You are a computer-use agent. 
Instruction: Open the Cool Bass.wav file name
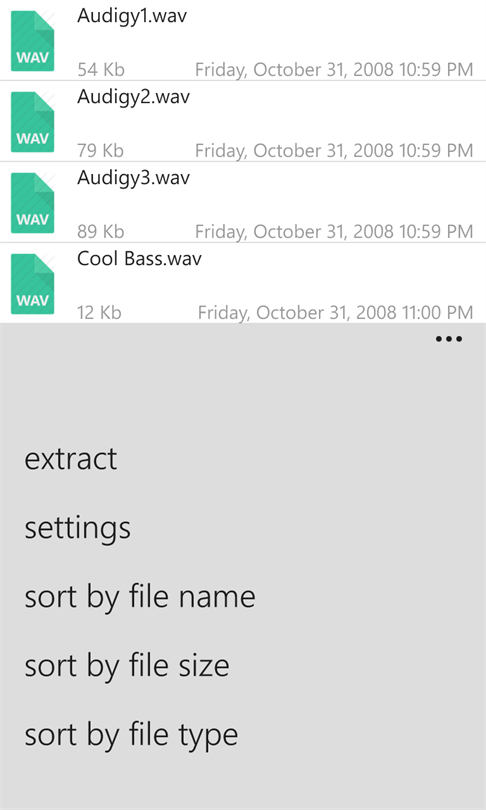(x=139, y=258)
